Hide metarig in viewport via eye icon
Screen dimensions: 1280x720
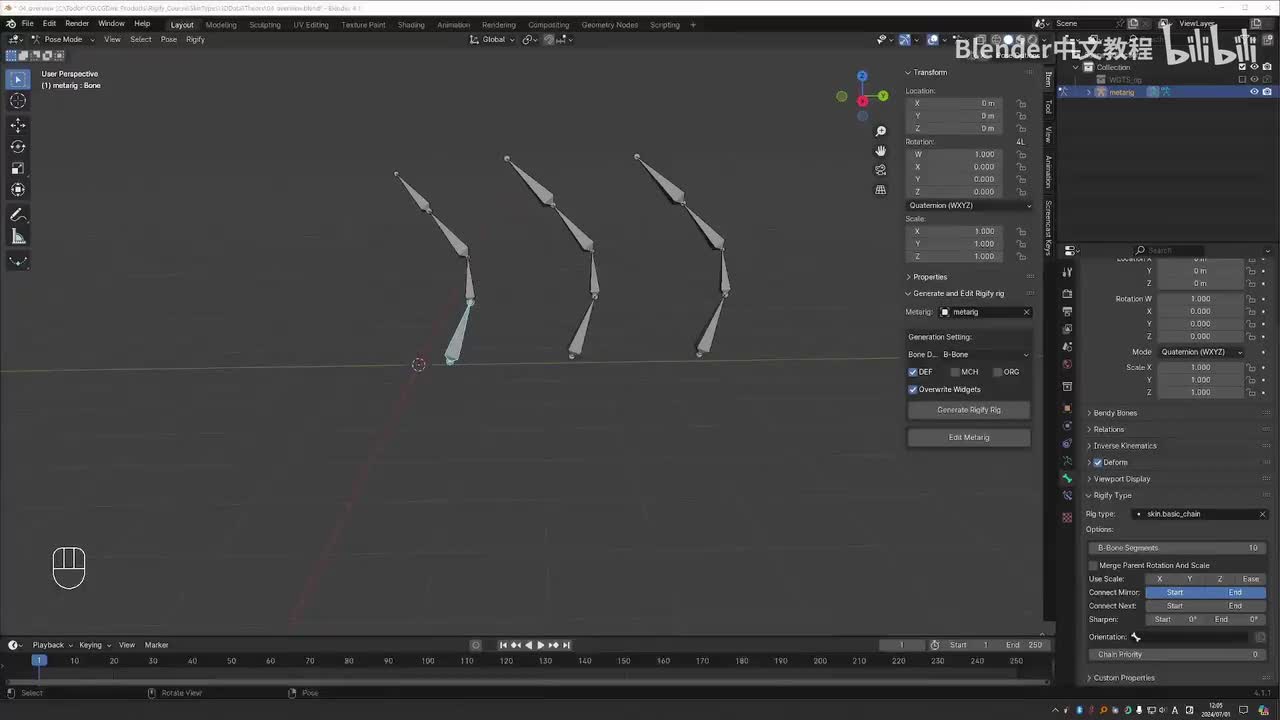point(1254,92)
